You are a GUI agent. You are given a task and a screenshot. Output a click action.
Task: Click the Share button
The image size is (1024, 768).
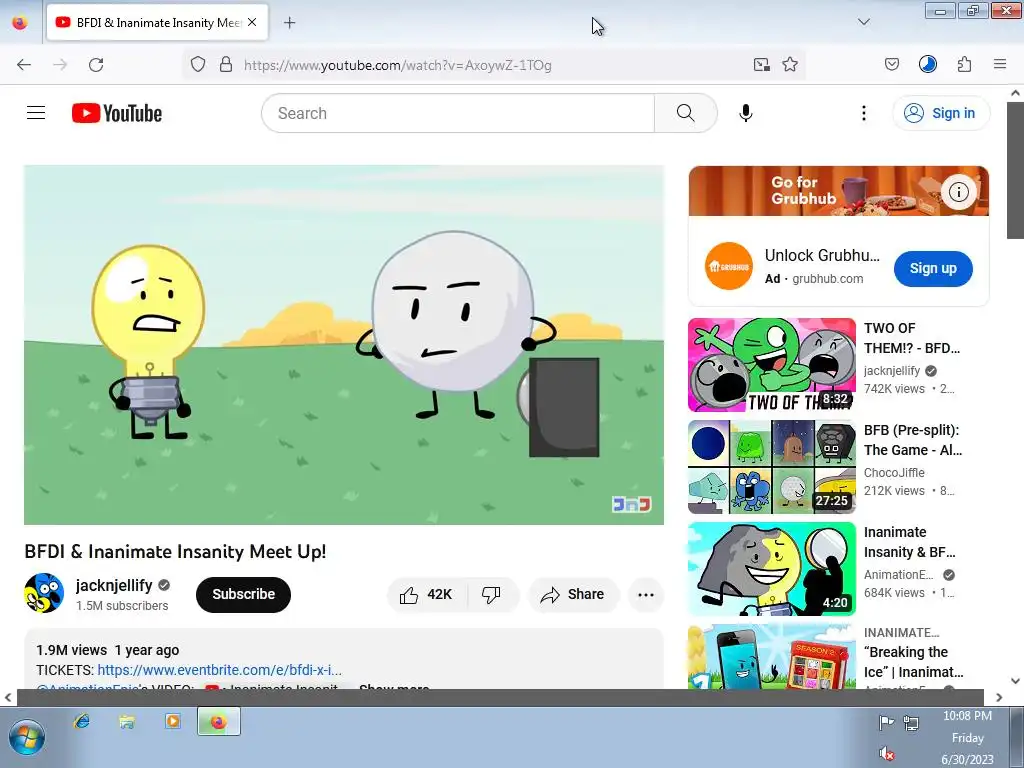(573, 594)
